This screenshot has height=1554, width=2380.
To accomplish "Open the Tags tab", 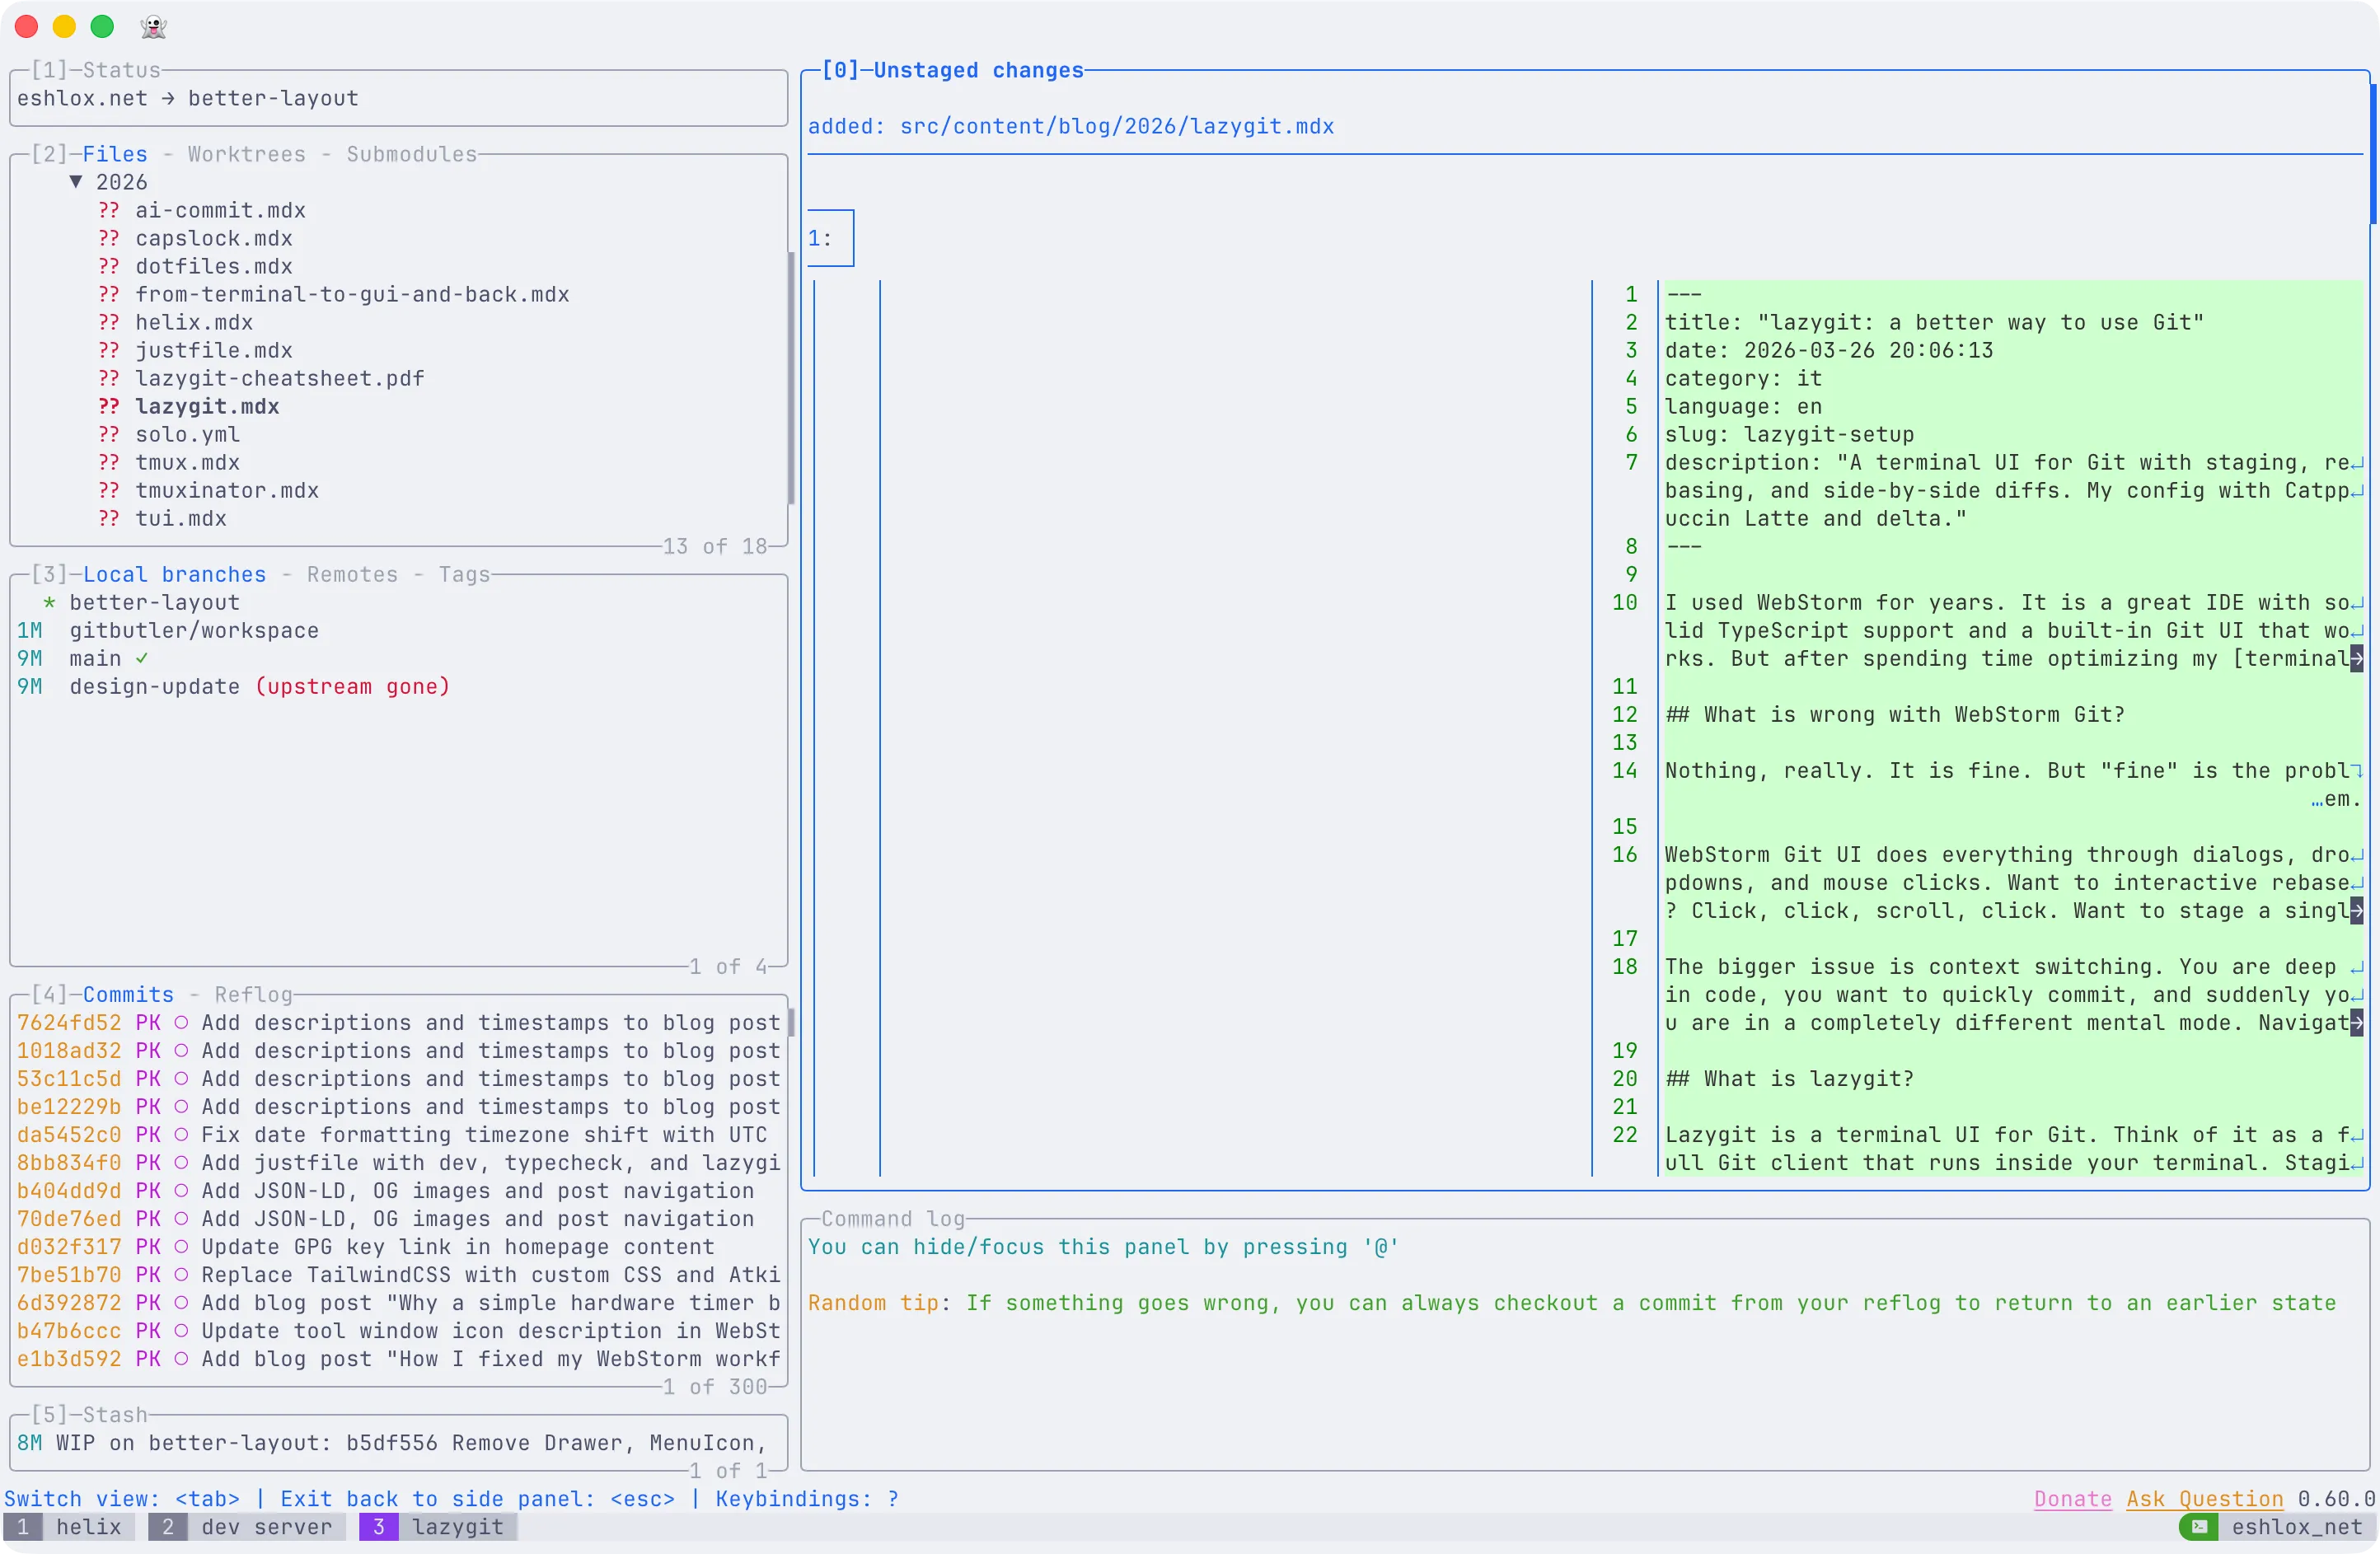I will coord(464,575).
